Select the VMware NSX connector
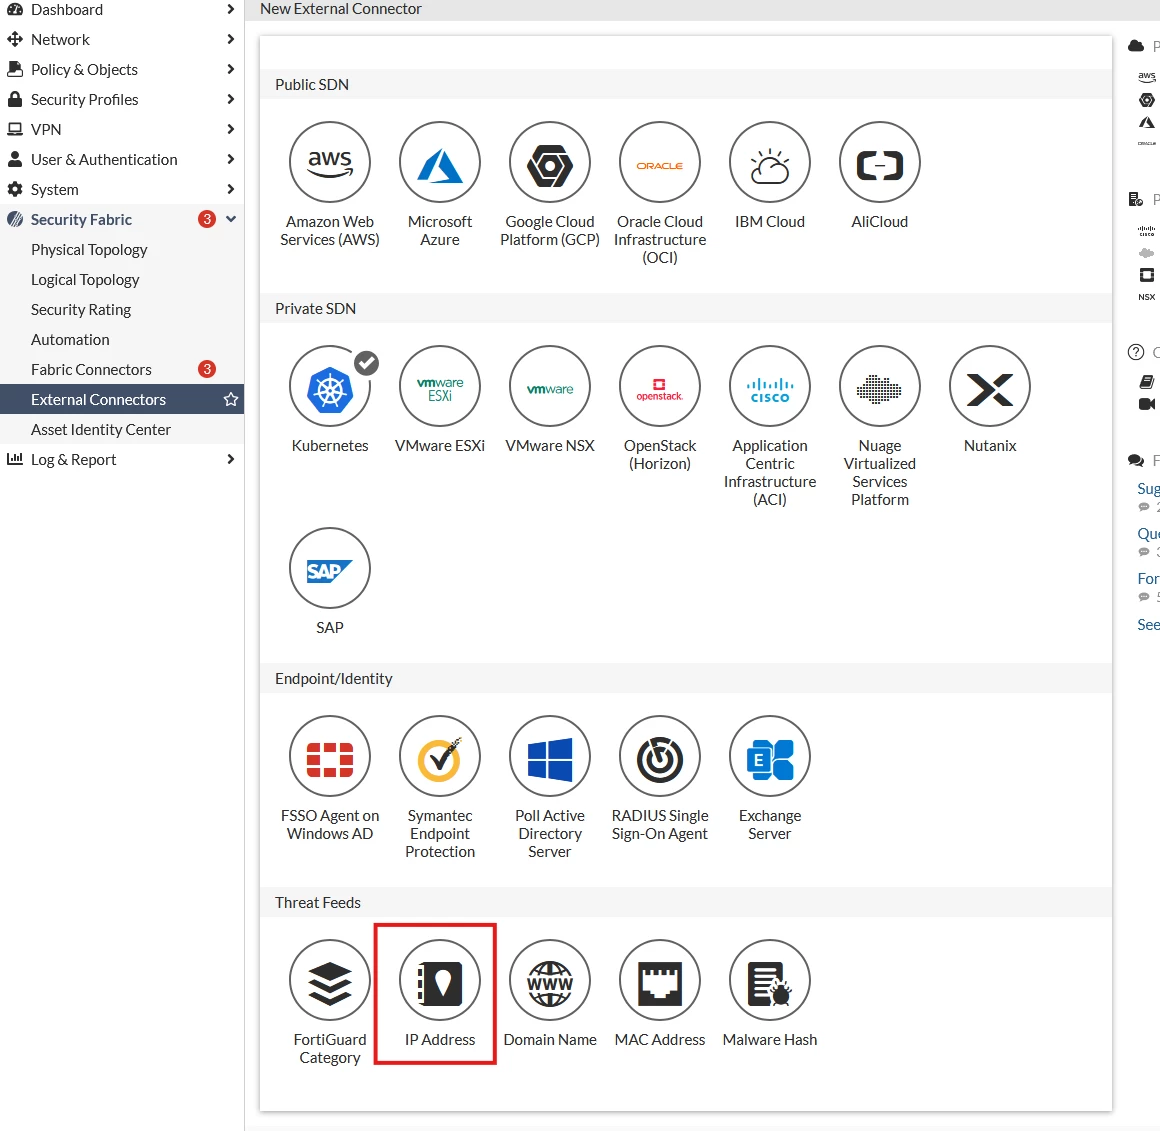Viewport: 1160px width, 1131px height. (550, 386)
